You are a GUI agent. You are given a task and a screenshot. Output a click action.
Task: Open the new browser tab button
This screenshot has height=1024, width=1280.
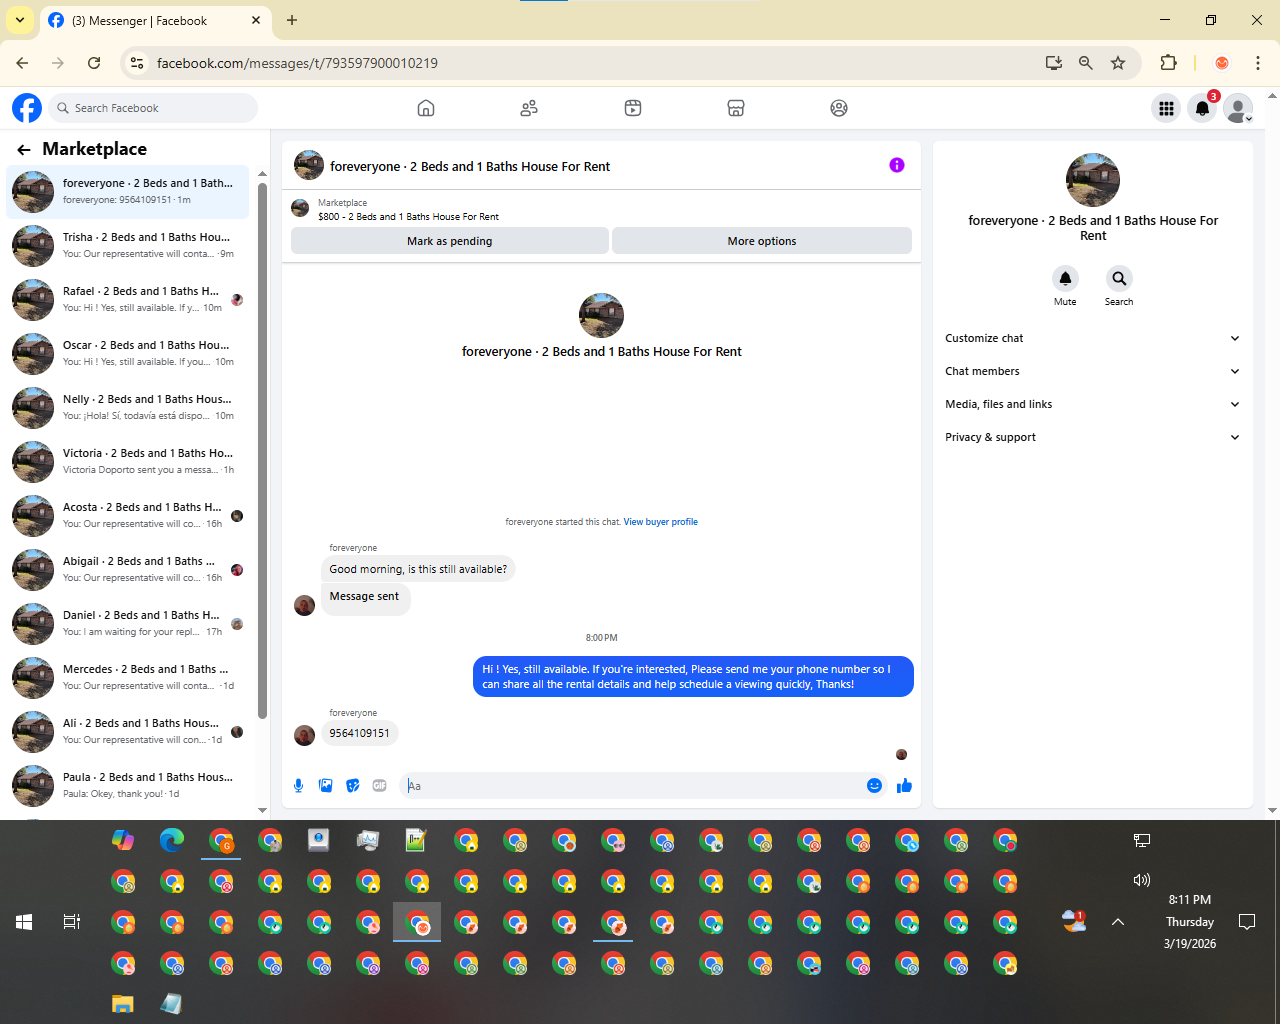click(292, 20)
